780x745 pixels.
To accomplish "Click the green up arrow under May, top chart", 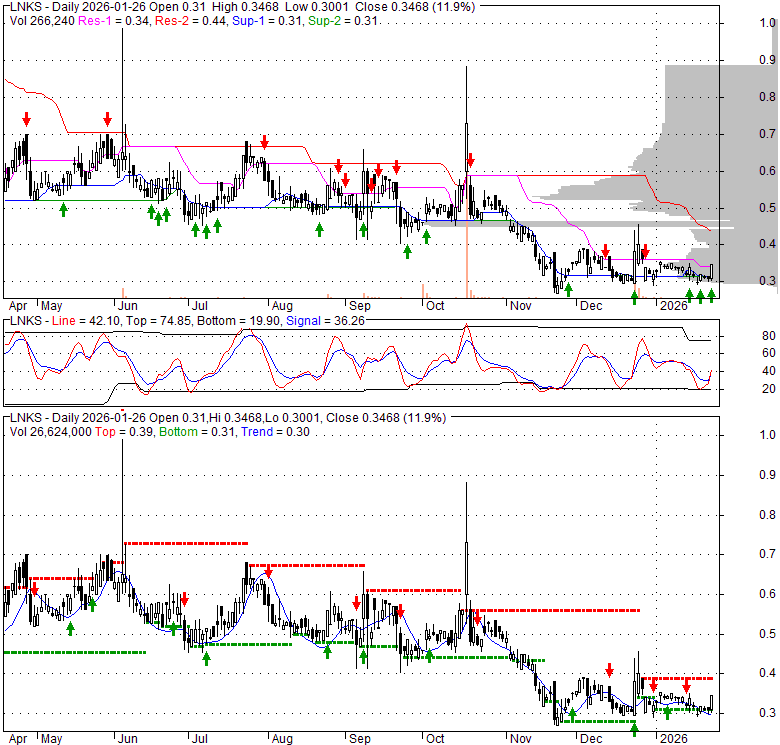I will click(x=64, y=209).
